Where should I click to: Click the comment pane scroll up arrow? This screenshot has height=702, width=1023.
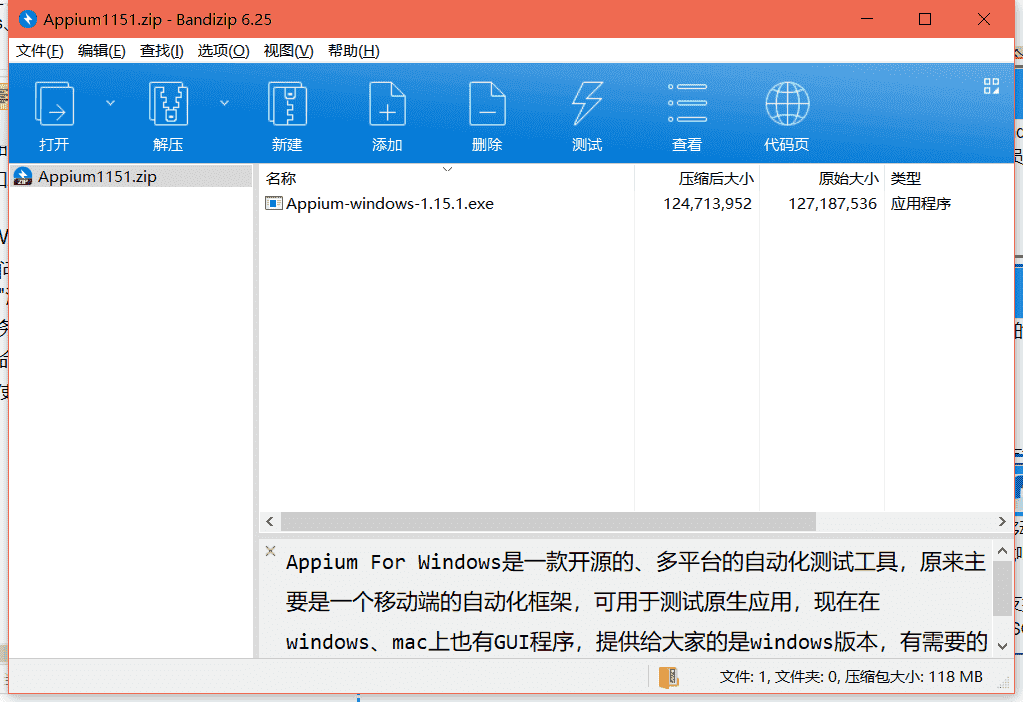[x=1002, y=551]
